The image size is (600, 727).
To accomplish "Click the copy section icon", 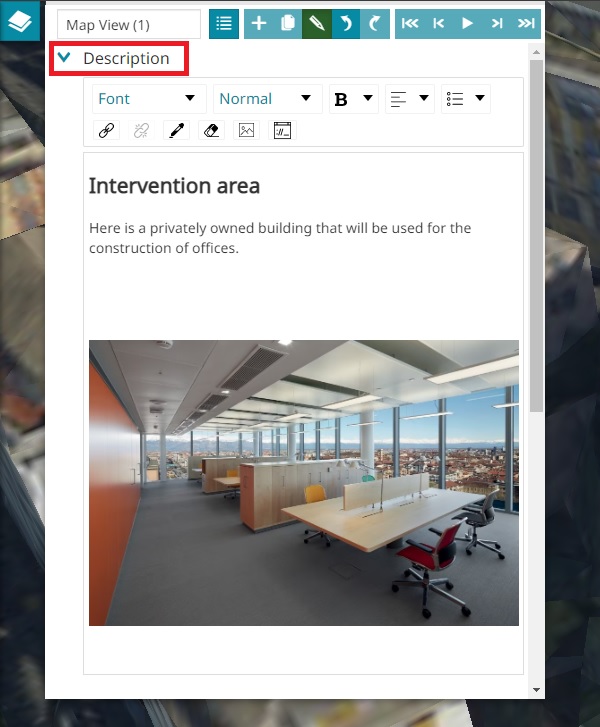I will click(x=288, y=24).
